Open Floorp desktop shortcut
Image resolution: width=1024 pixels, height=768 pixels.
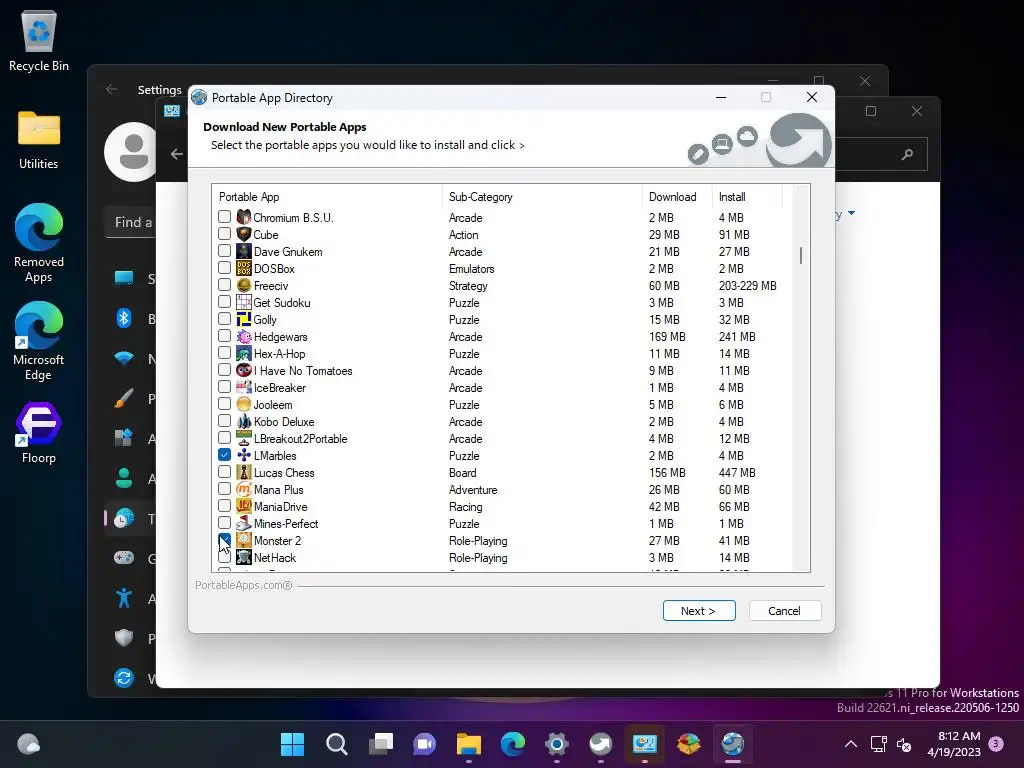coord(39,432)
